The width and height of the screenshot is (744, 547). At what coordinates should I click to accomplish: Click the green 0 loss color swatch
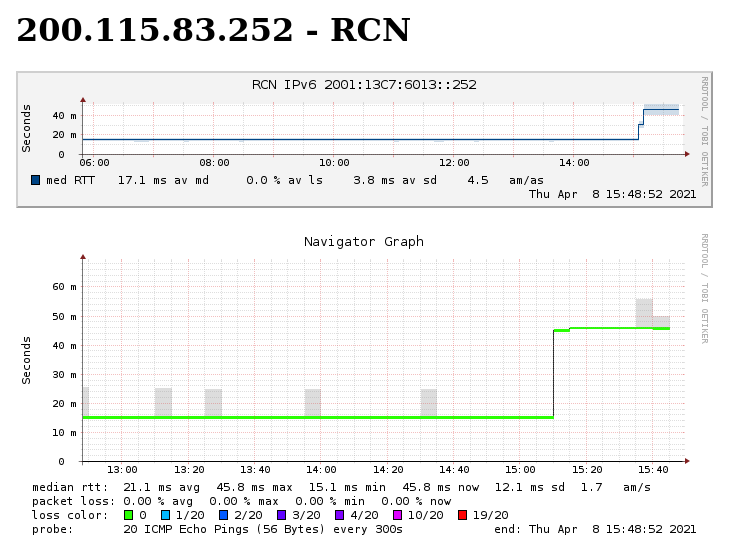[x=128, y=515]
